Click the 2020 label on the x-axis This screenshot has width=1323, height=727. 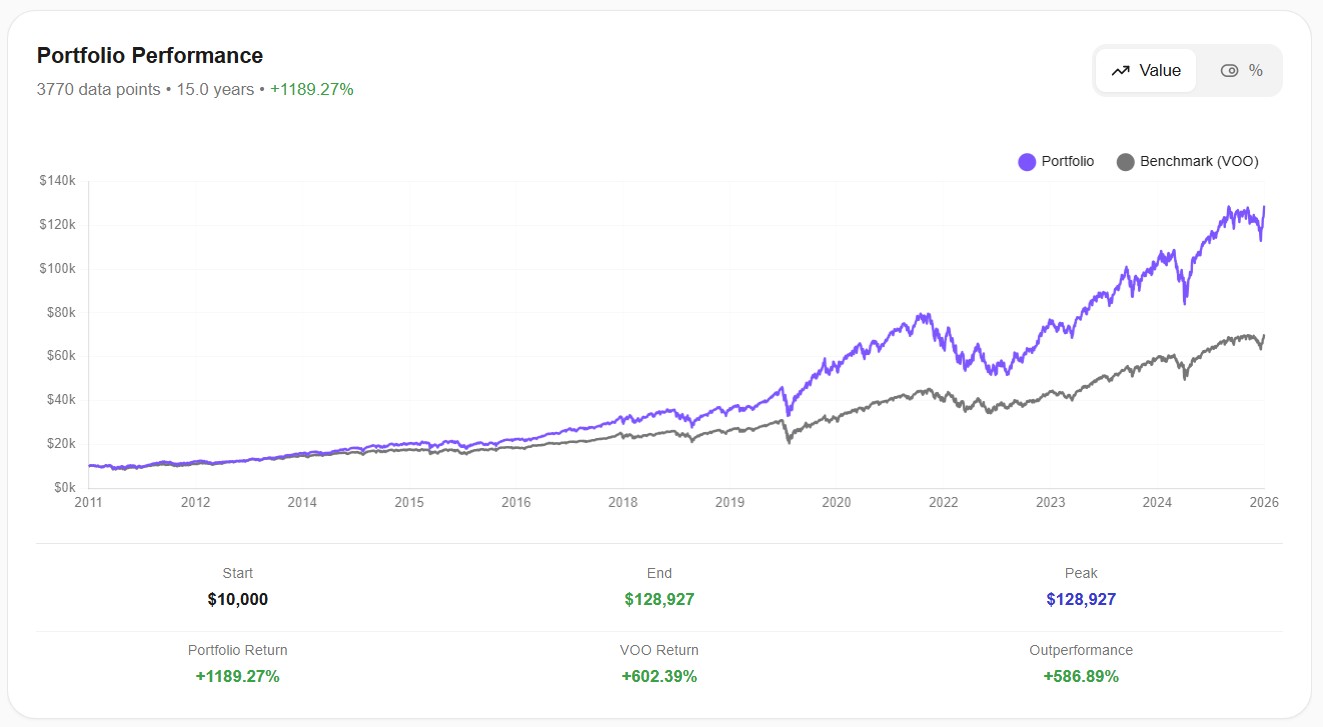[x=836, y=502]
